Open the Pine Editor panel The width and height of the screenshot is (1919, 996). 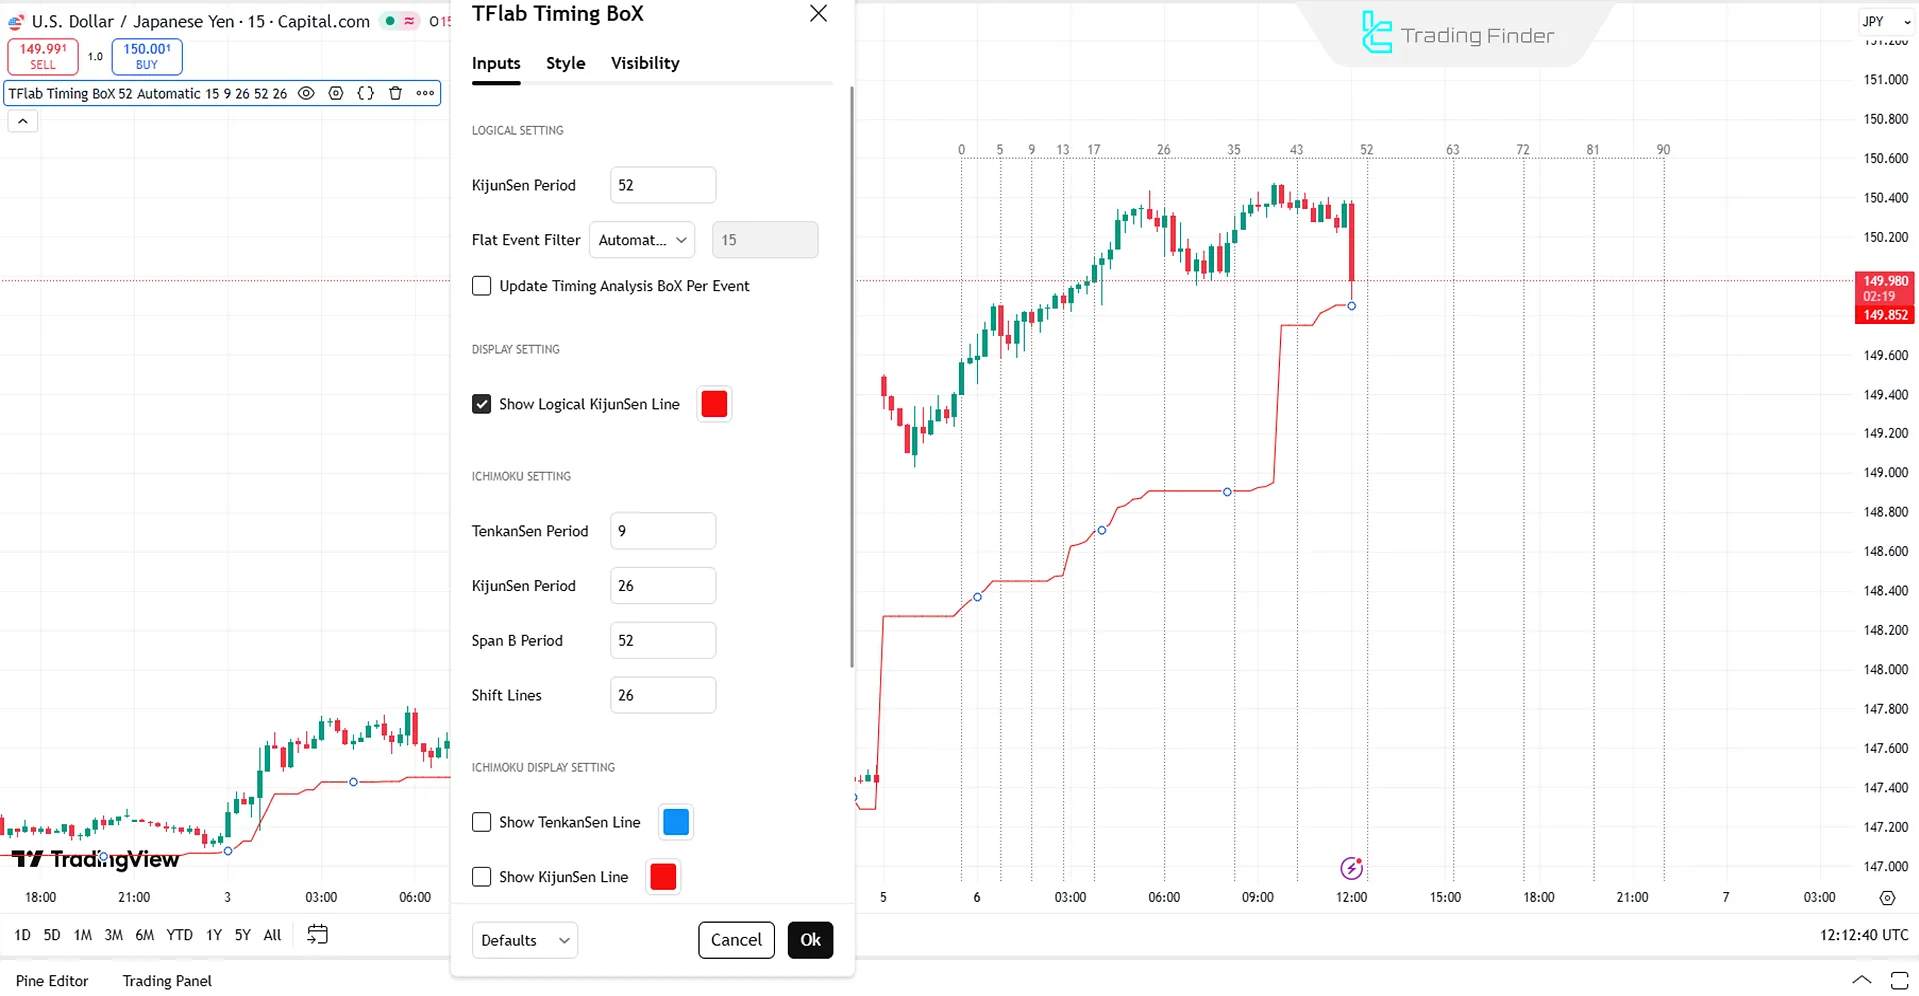click(x=52, y=980)
